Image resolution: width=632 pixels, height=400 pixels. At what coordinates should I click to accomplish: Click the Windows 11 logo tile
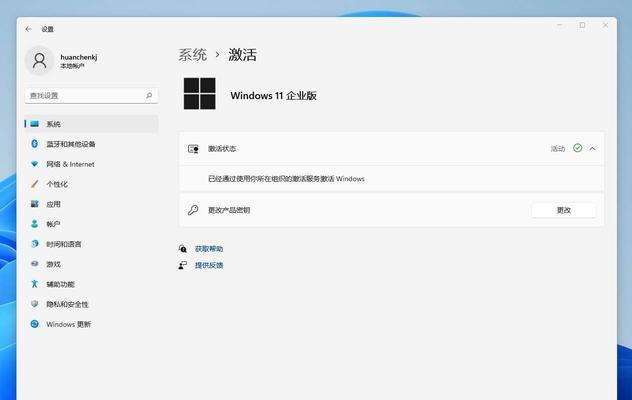coord(200,94)
